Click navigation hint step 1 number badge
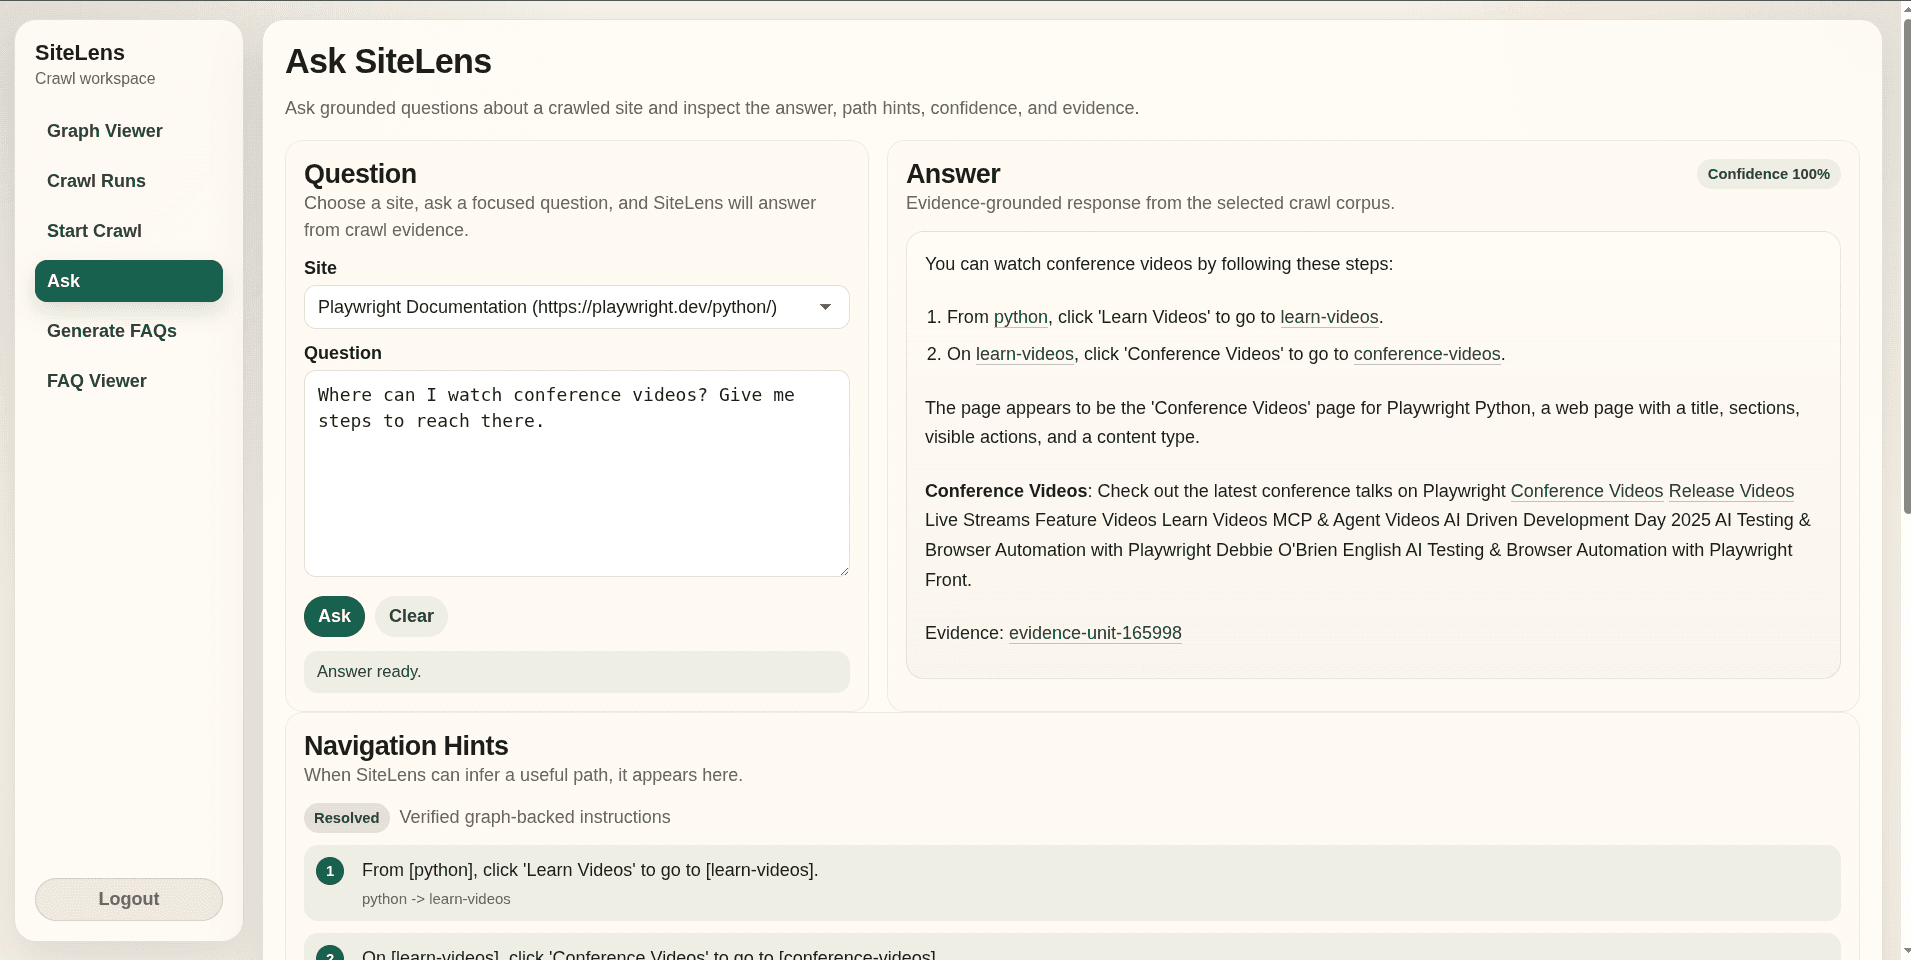The width and height of the screenshot is (1911, 960). point(330,871)
